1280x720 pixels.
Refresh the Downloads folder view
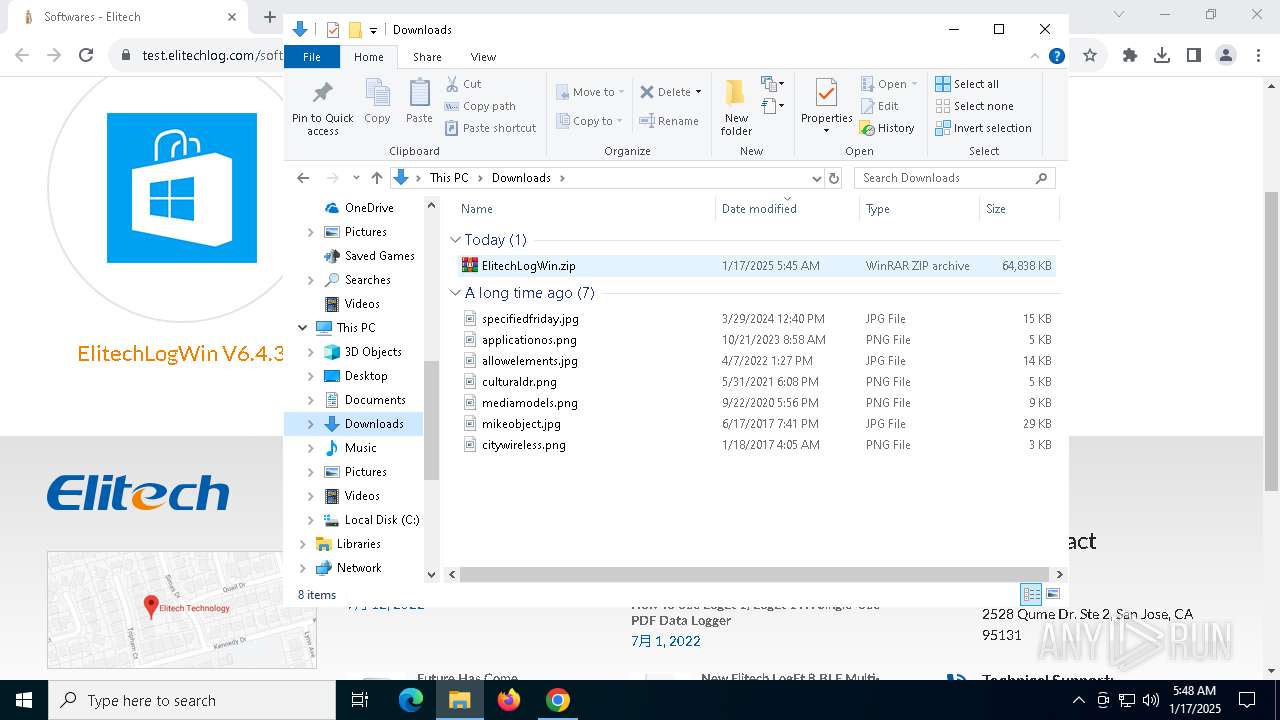834,178
